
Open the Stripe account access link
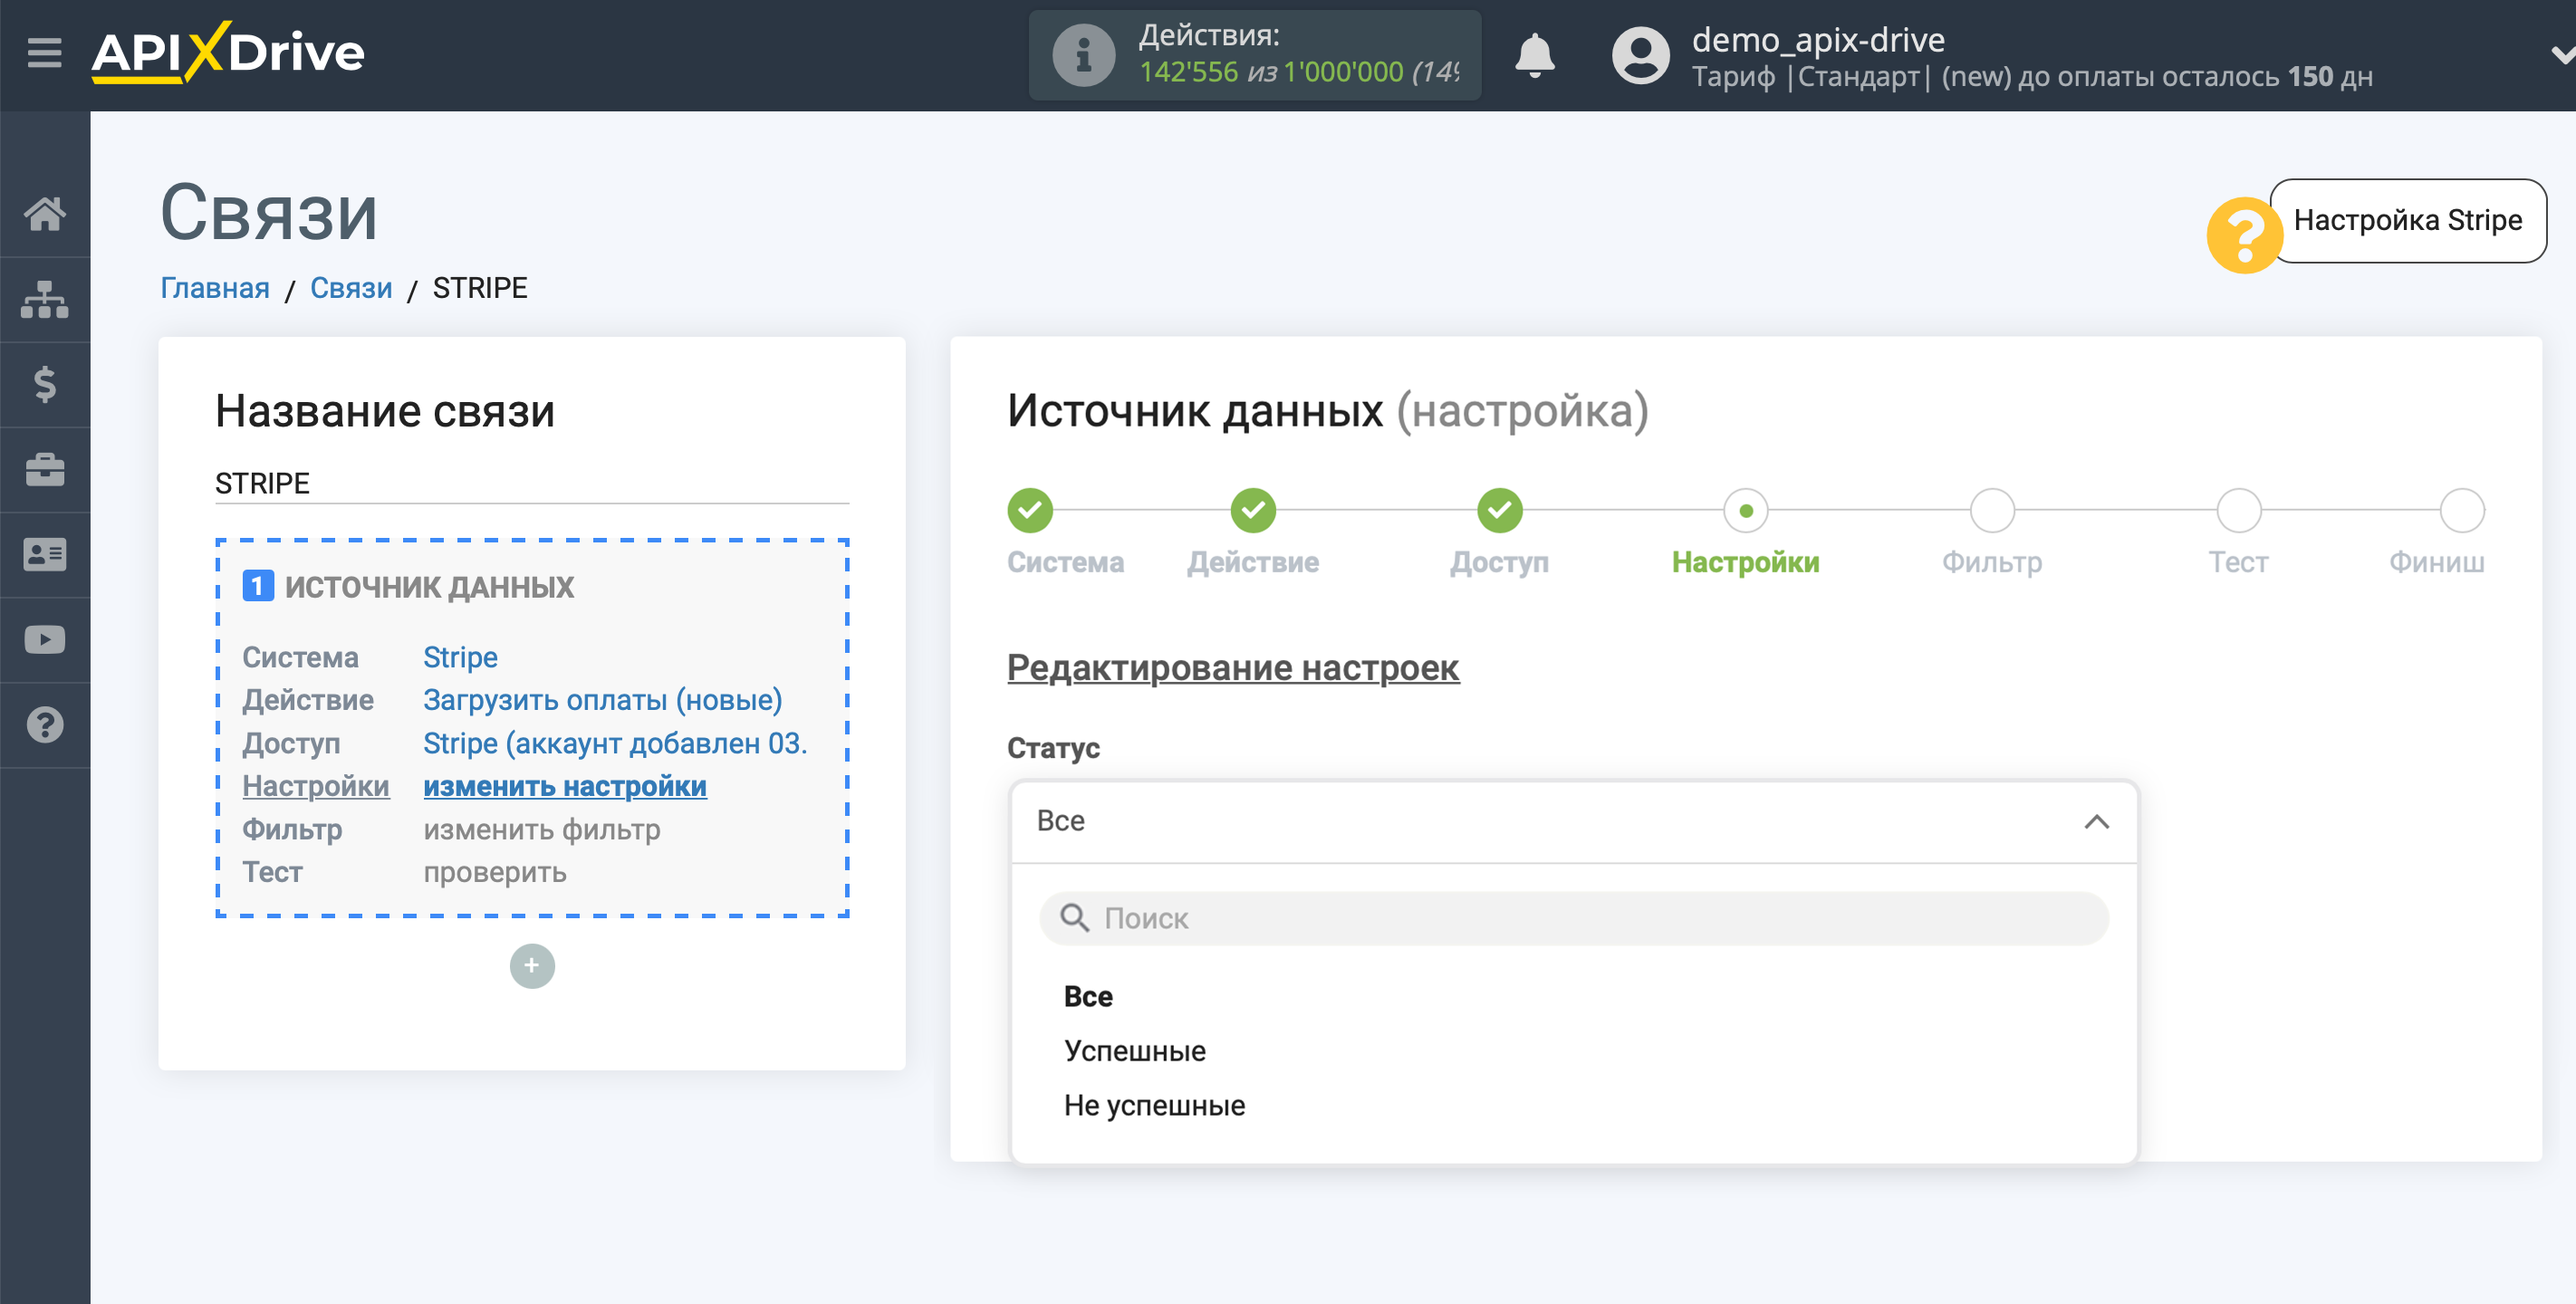point(615,743)
